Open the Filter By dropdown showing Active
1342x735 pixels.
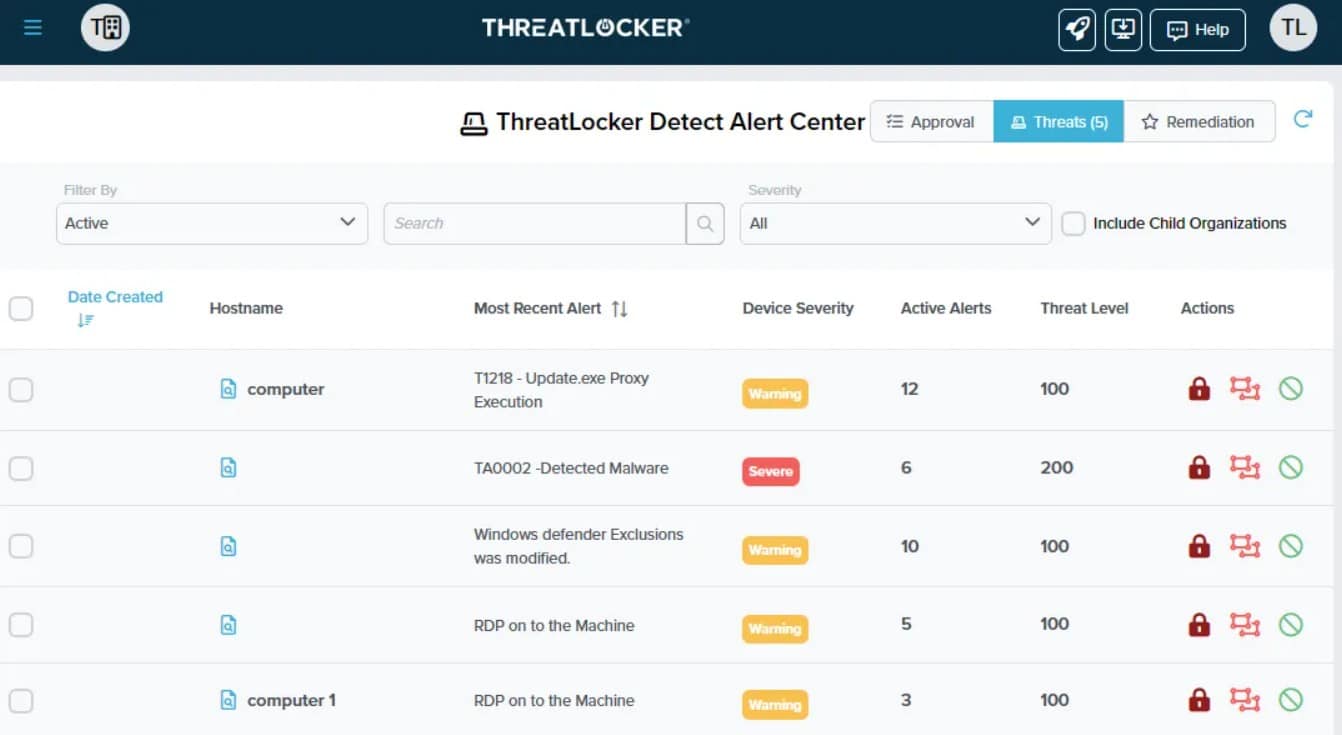pos(211,223)
